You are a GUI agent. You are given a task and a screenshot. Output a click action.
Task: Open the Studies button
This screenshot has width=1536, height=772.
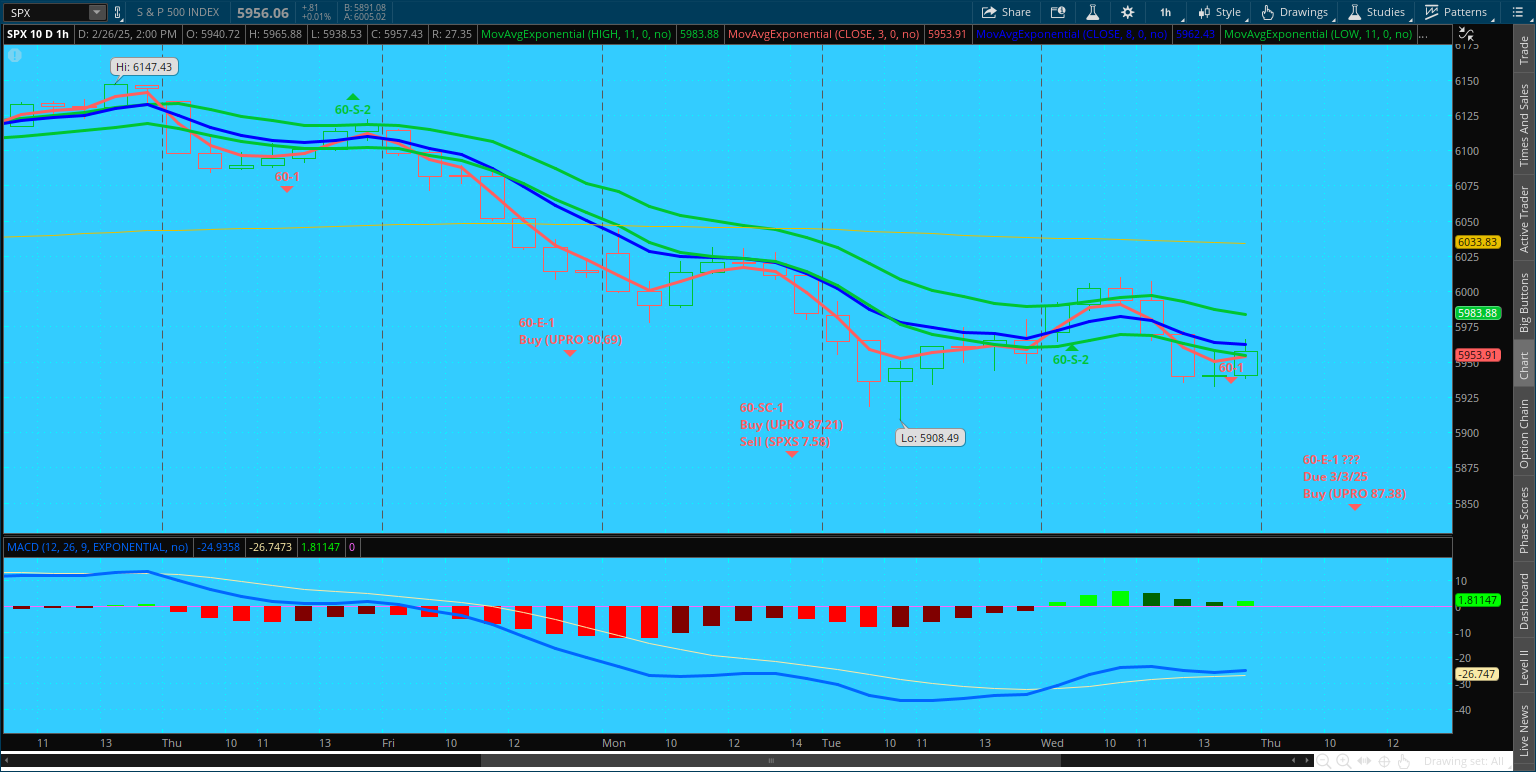[1376, 12]
